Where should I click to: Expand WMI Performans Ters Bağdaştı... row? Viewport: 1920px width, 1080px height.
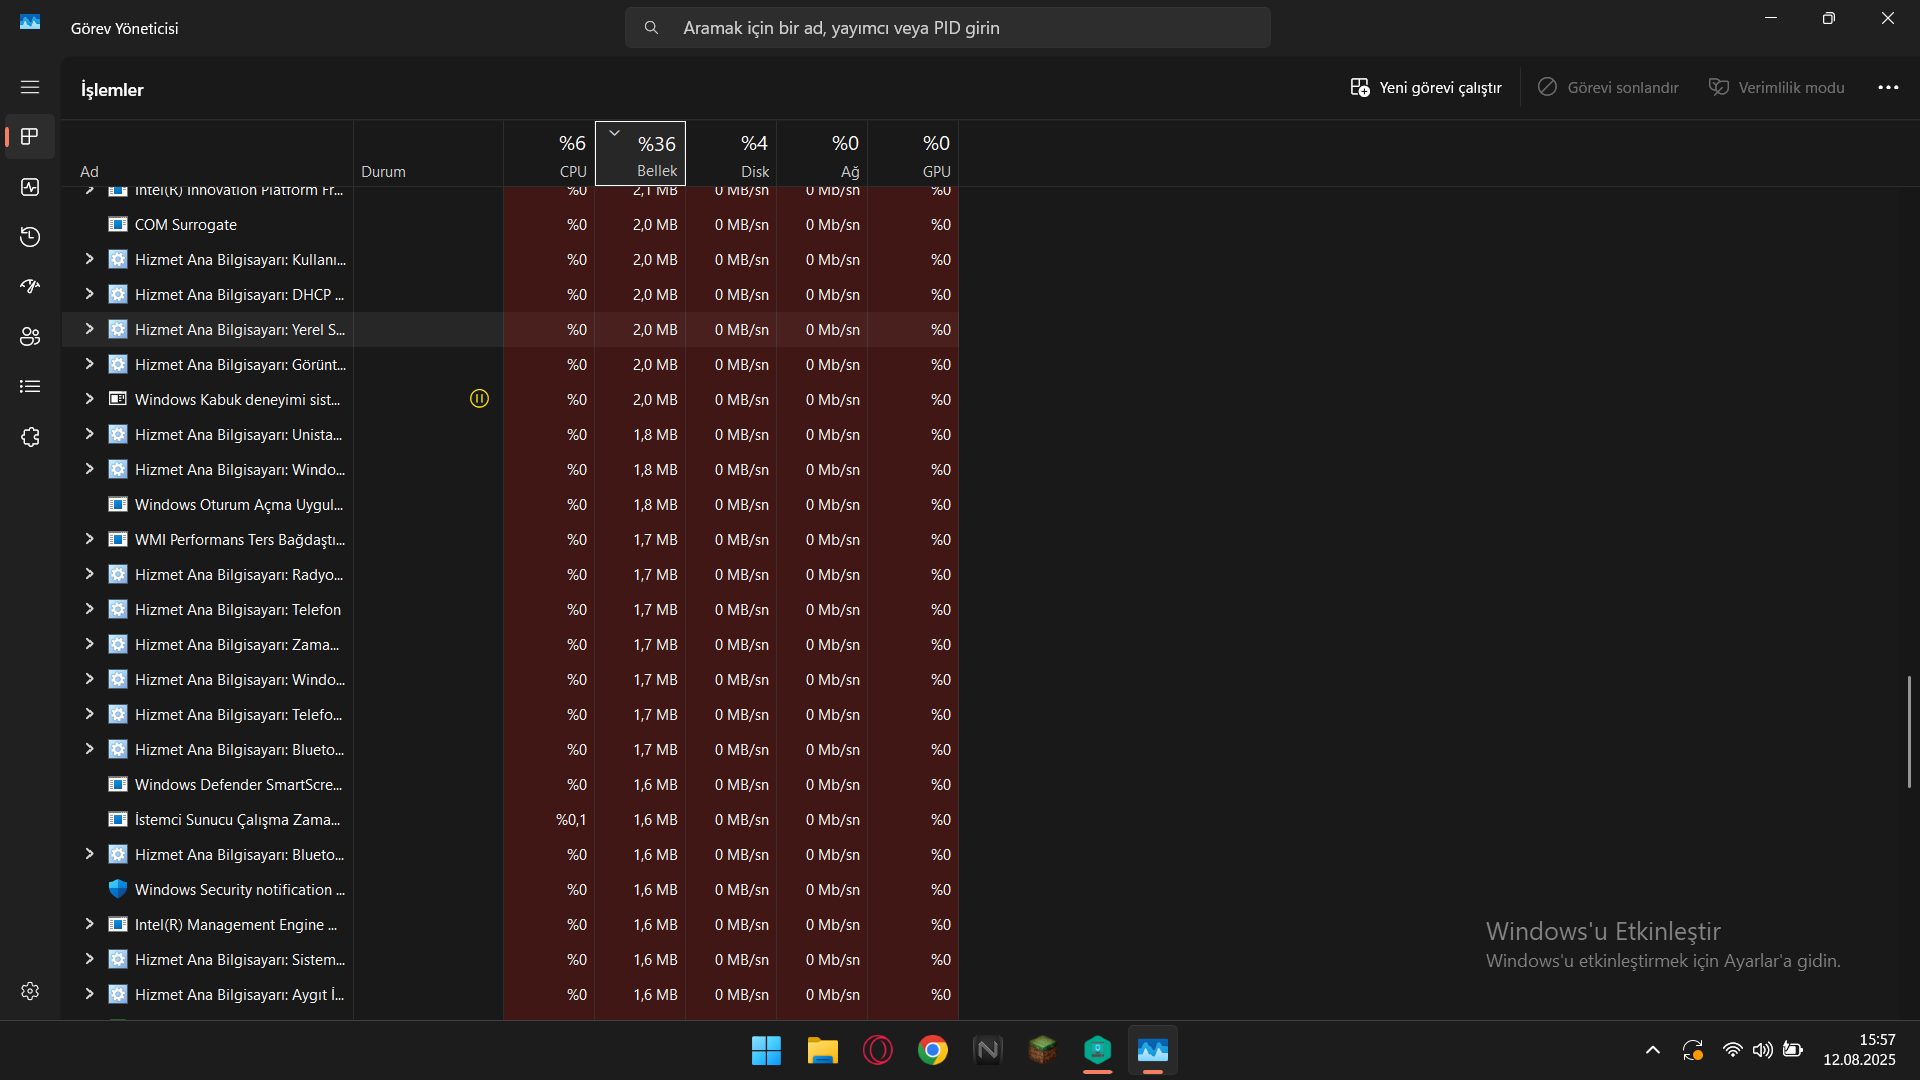89,539
